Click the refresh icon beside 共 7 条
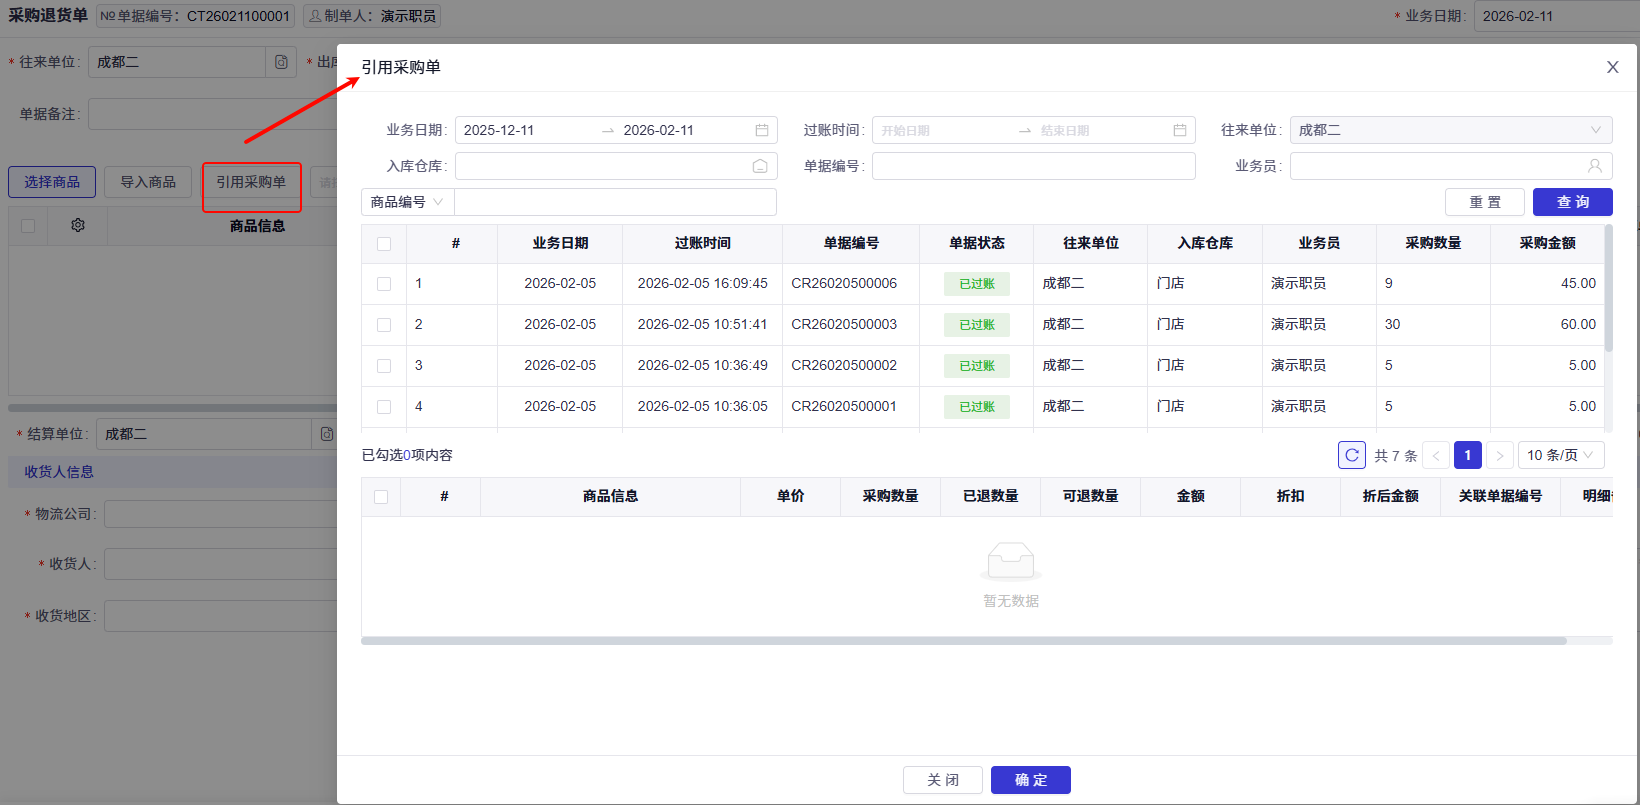 point(1352,455)
